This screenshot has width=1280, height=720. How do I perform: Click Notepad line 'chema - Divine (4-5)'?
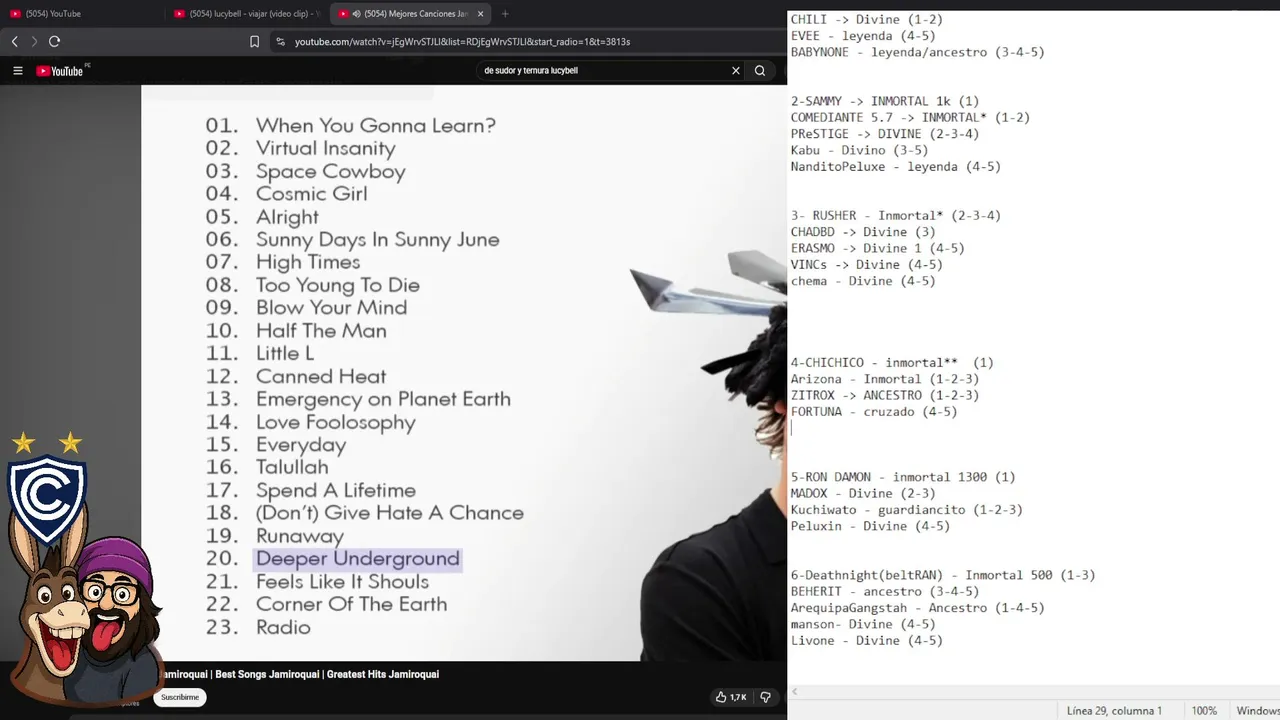tap(863, 281)
